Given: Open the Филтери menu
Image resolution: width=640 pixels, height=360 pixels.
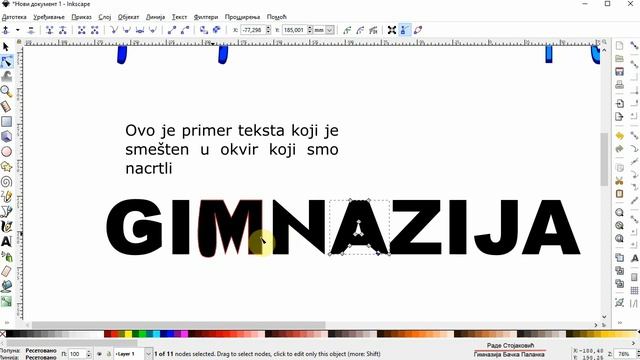Looking at the screenshot, I should [206, 17].
